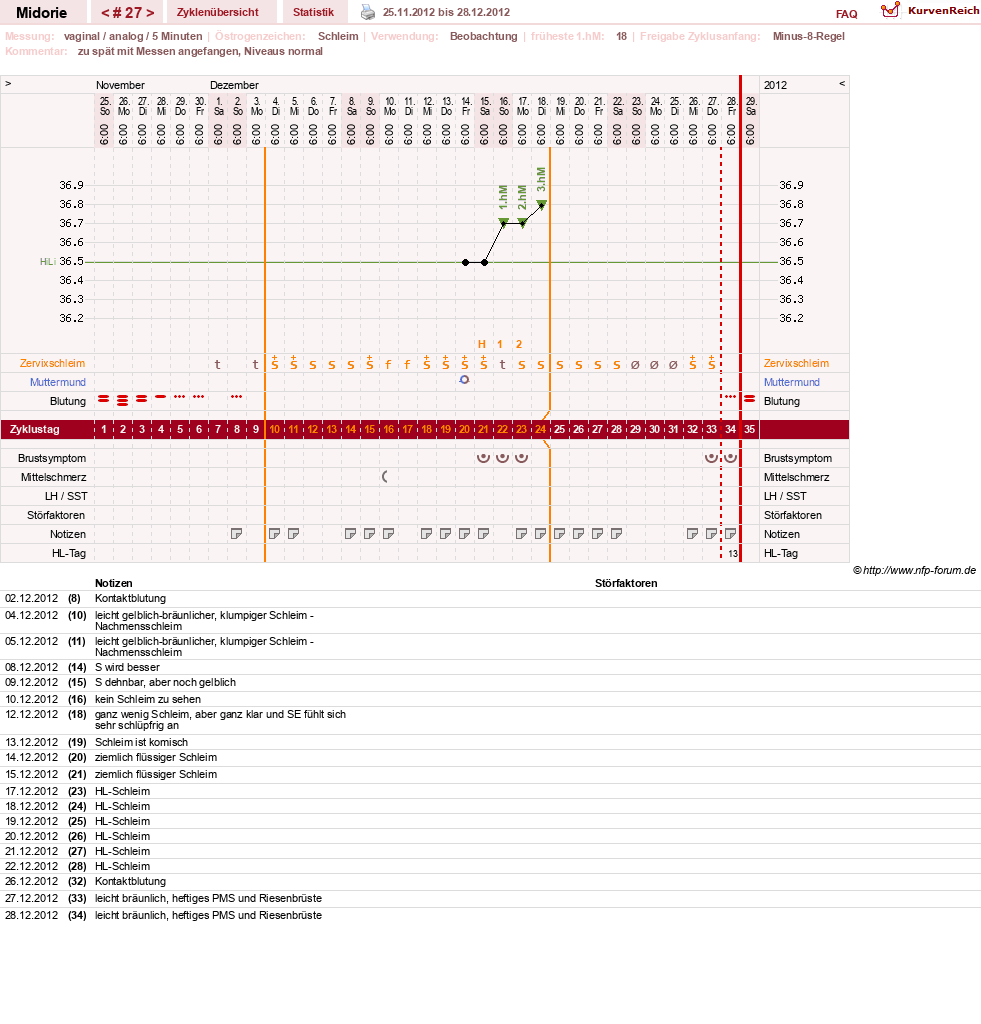Follow the left Zervixschleim row label link
981x1024 pixels.
[x=52, y=363]
